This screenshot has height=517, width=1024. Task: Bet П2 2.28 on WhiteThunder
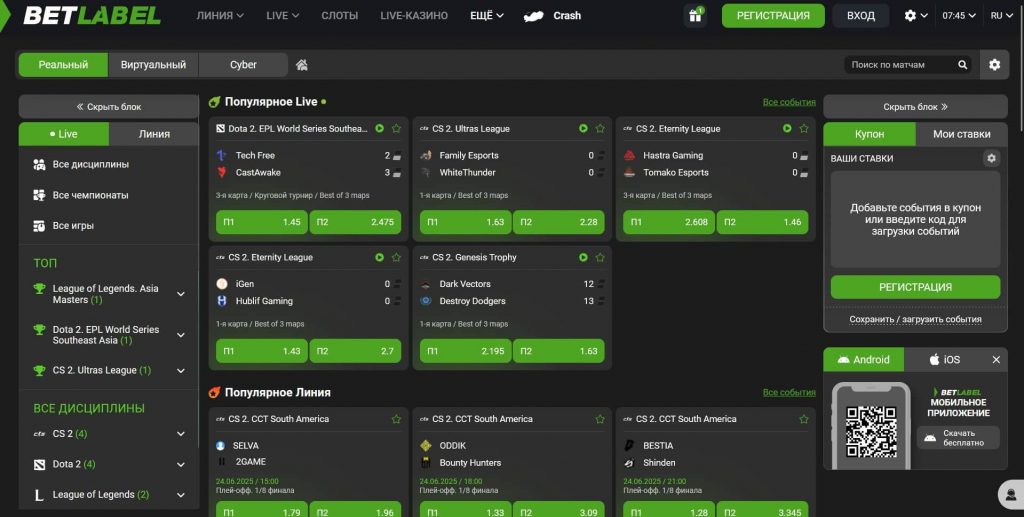558,222
